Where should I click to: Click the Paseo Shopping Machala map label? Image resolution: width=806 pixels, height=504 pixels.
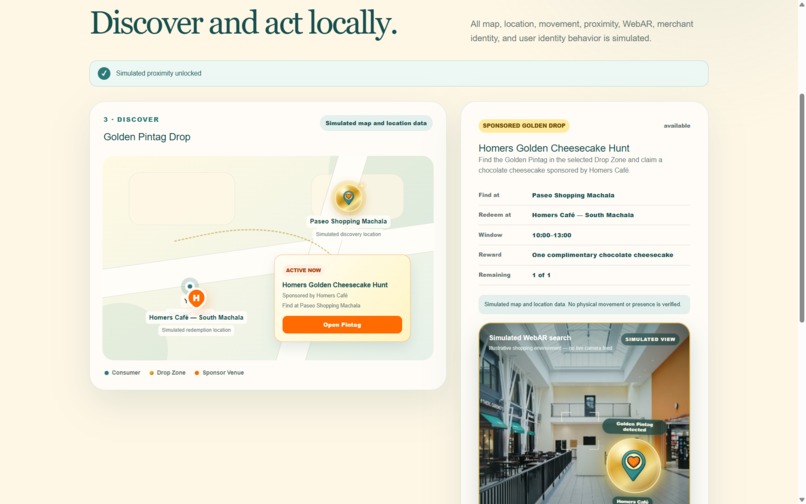(348, 221)
